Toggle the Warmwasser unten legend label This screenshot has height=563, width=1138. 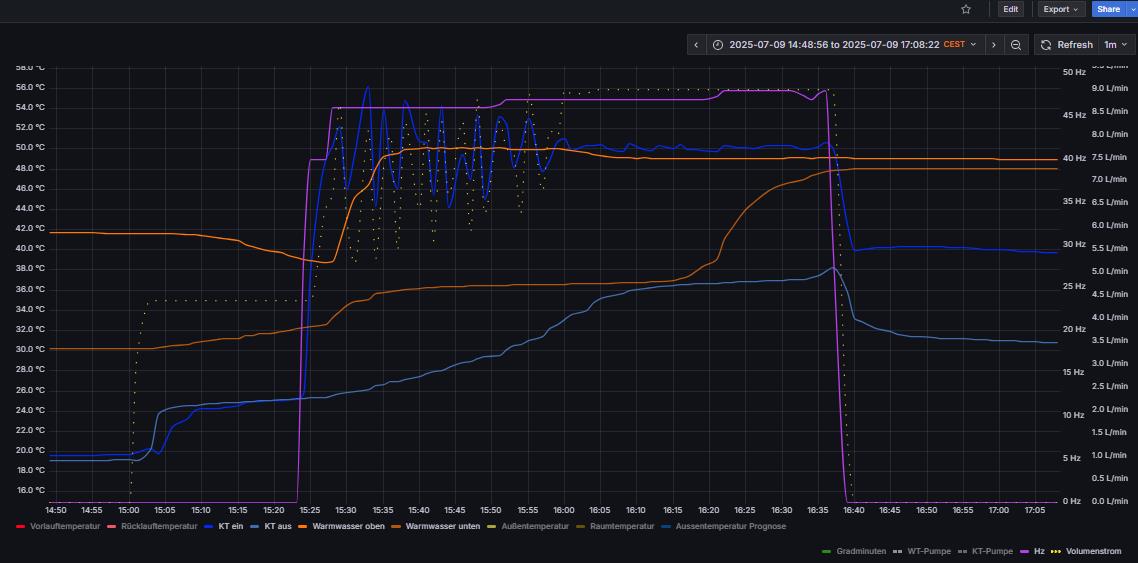click(443, 526)
